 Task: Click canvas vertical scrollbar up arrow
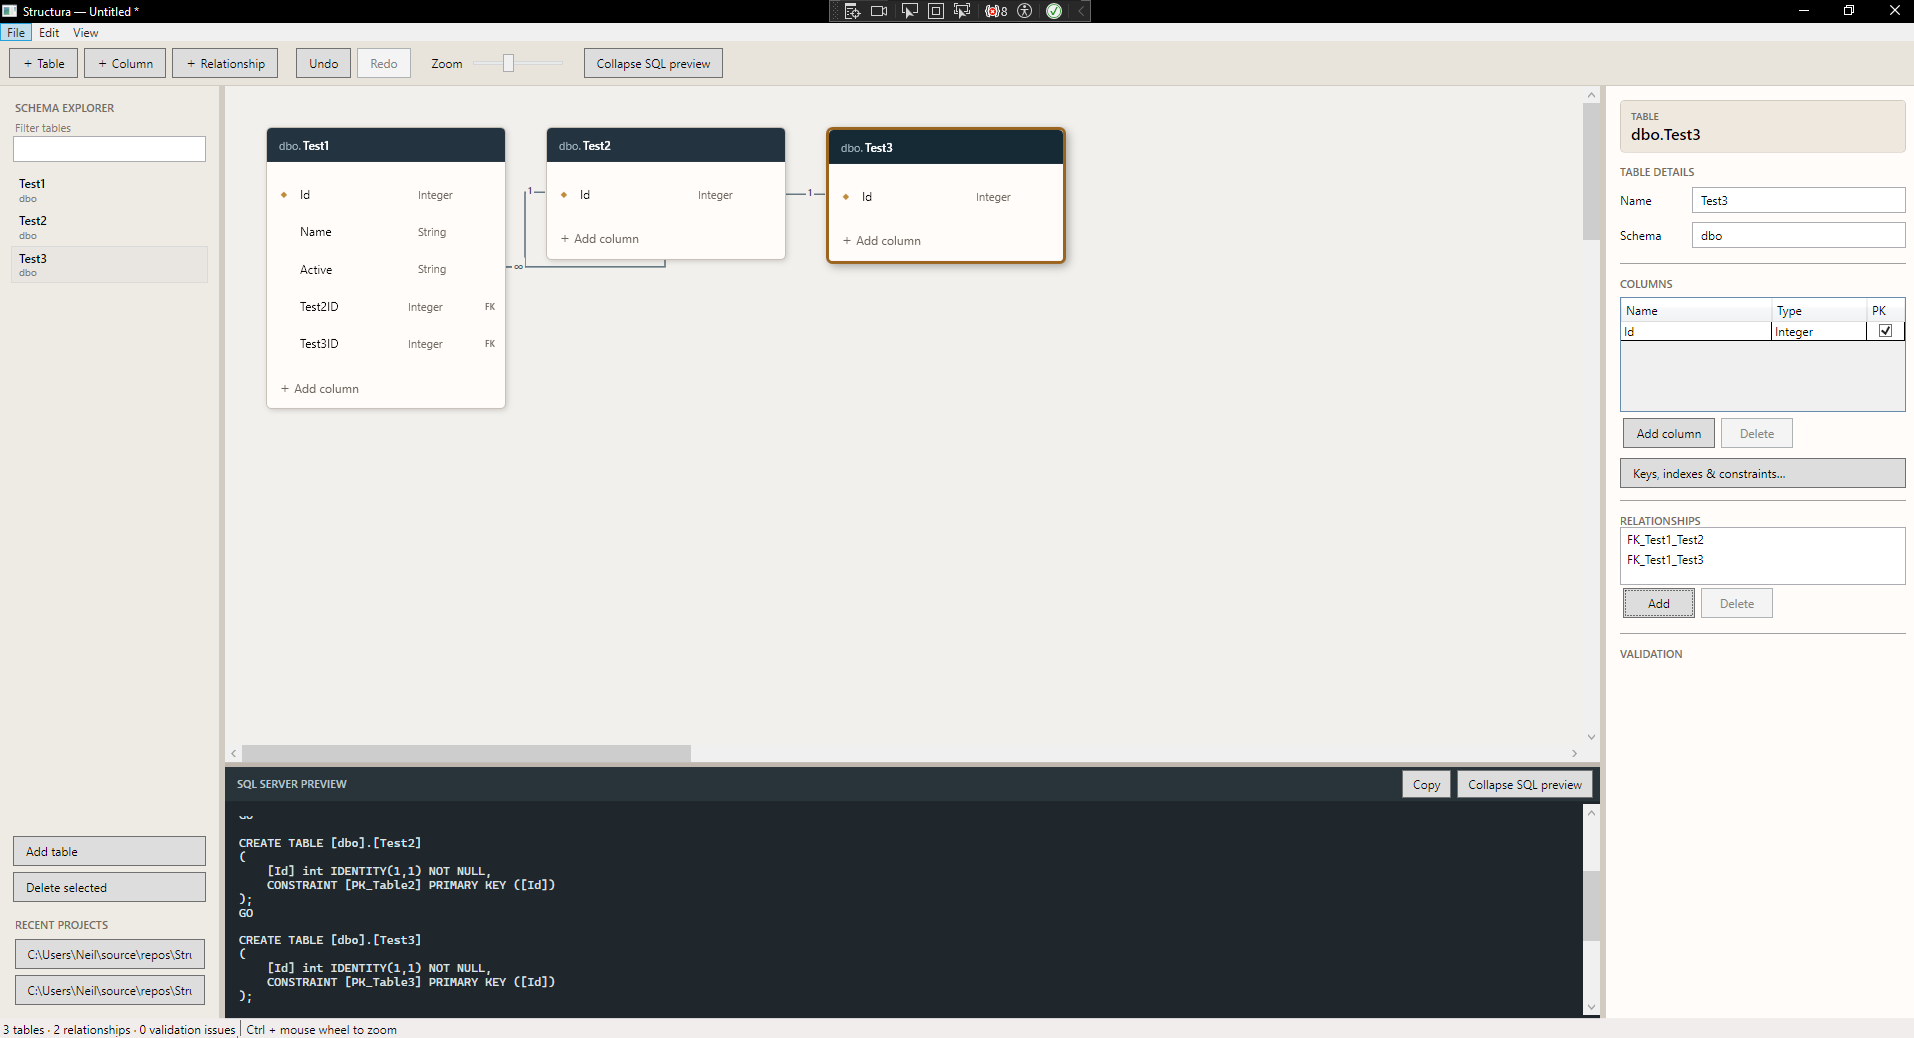[x=1591, y=96]
